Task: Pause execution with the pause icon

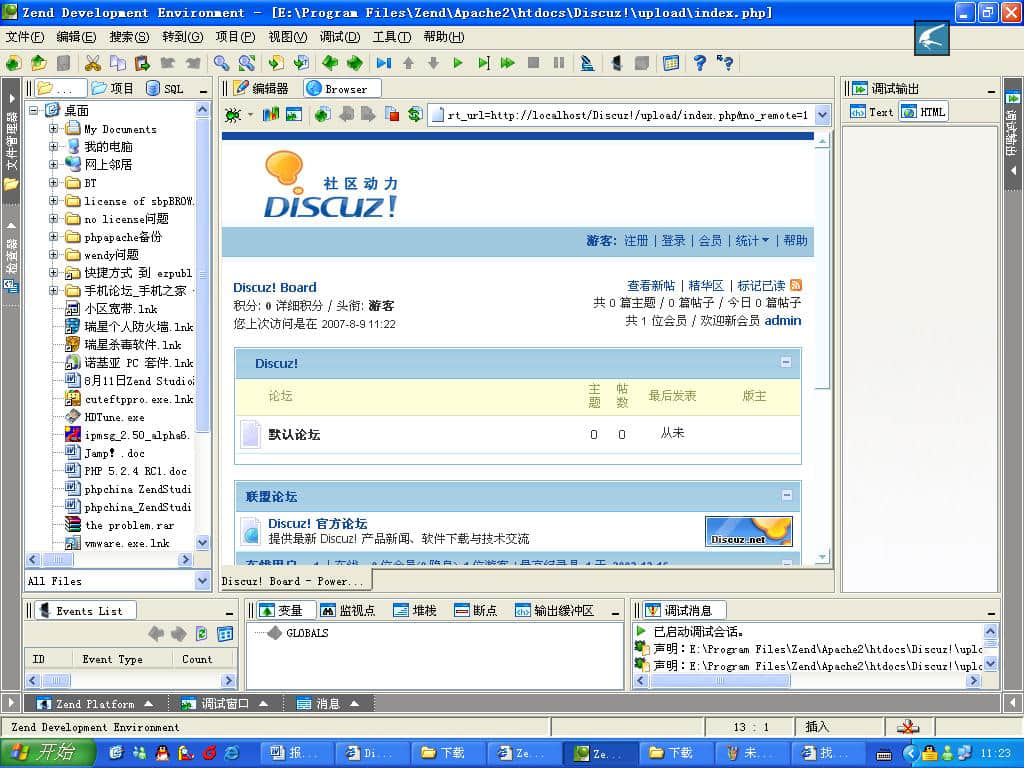Action: pos(560,63)
